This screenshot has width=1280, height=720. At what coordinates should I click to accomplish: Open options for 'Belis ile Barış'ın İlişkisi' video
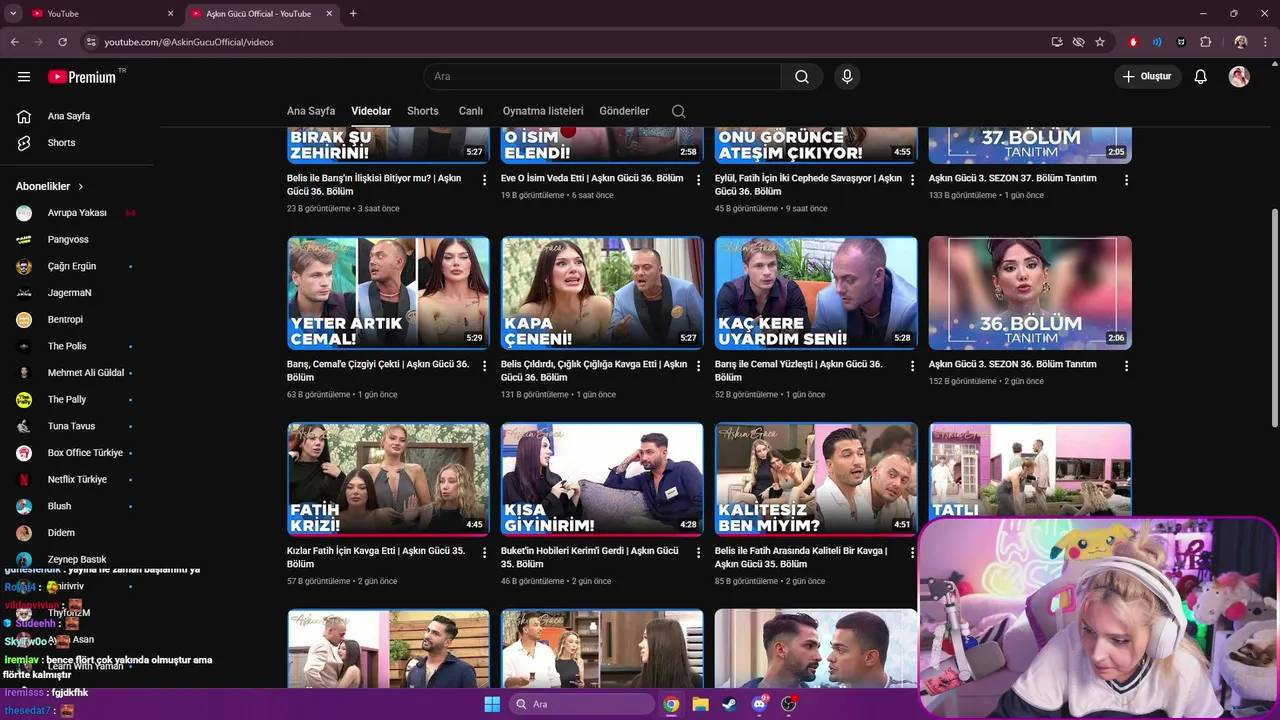(485, 180)
